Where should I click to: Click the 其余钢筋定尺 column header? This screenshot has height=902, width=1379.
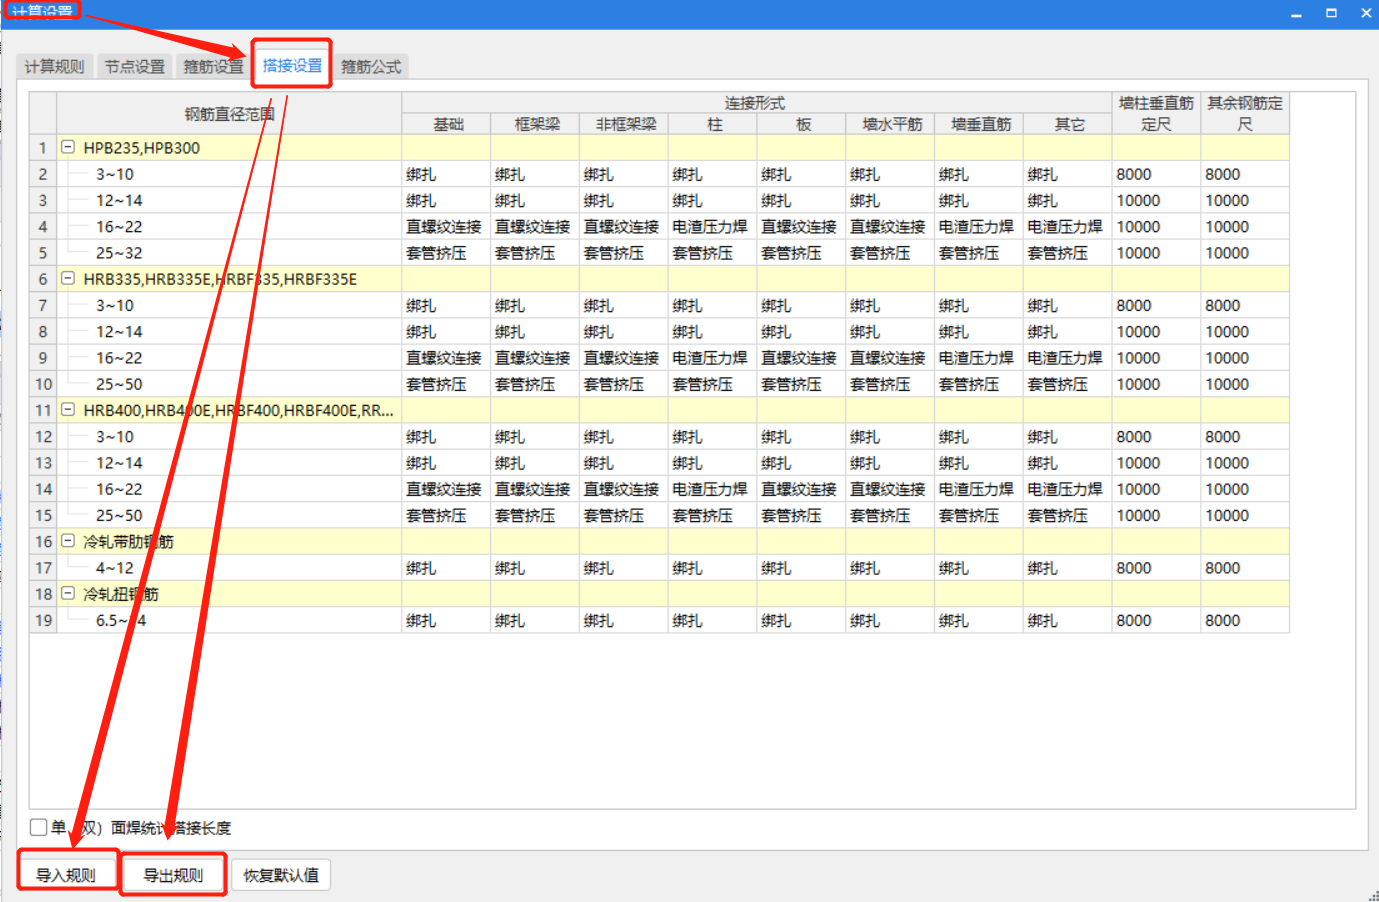(x=1245, y=113)
